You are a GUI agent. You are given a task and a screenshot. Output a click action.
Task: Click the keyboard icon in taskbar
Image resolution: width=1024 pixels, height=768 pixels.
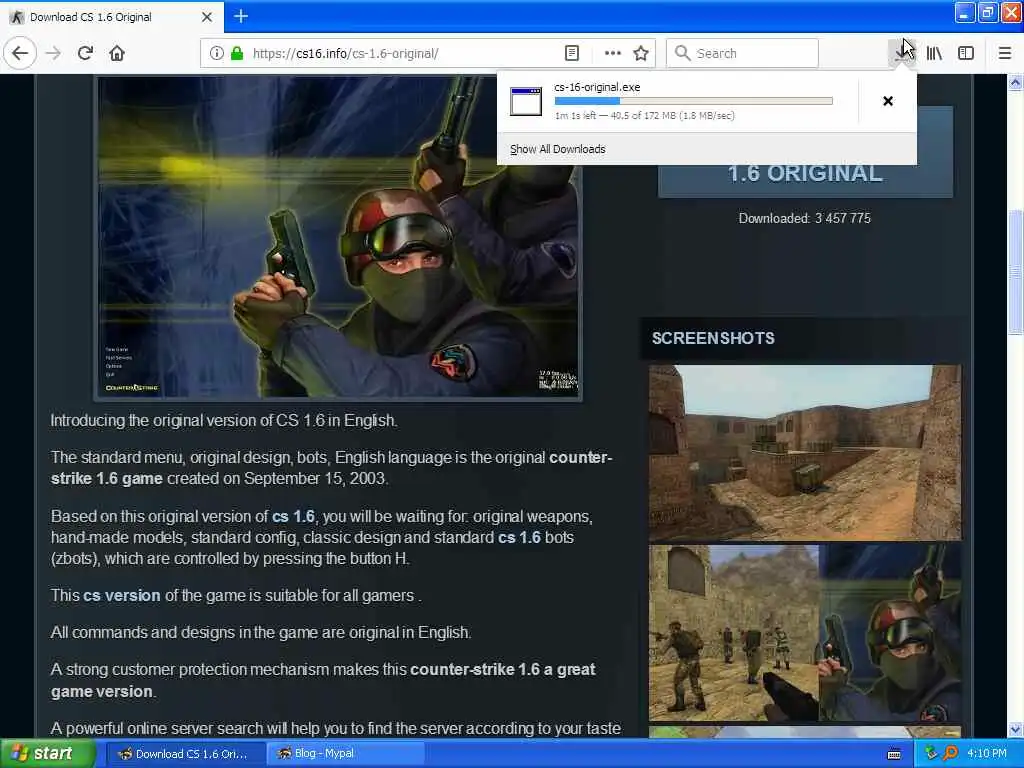pos(894,754)
